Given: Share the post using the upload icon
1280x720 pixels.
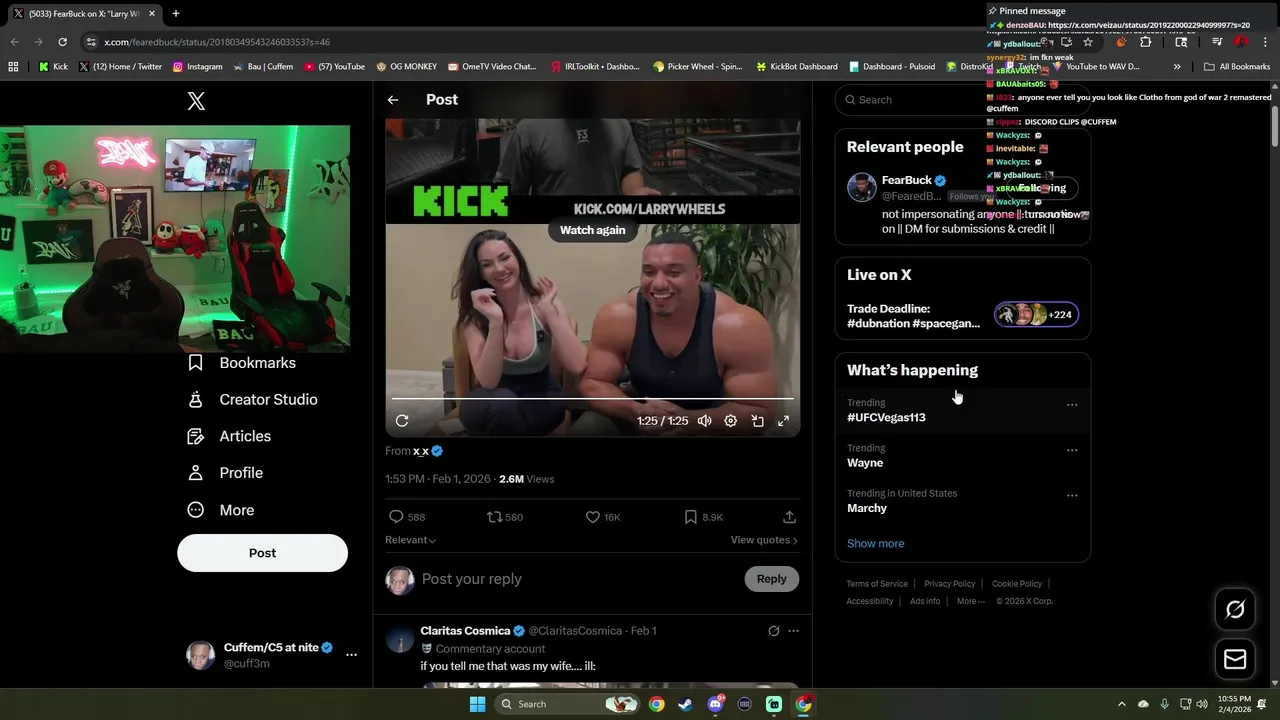Looking at the screenshot, I should (789, 517).
